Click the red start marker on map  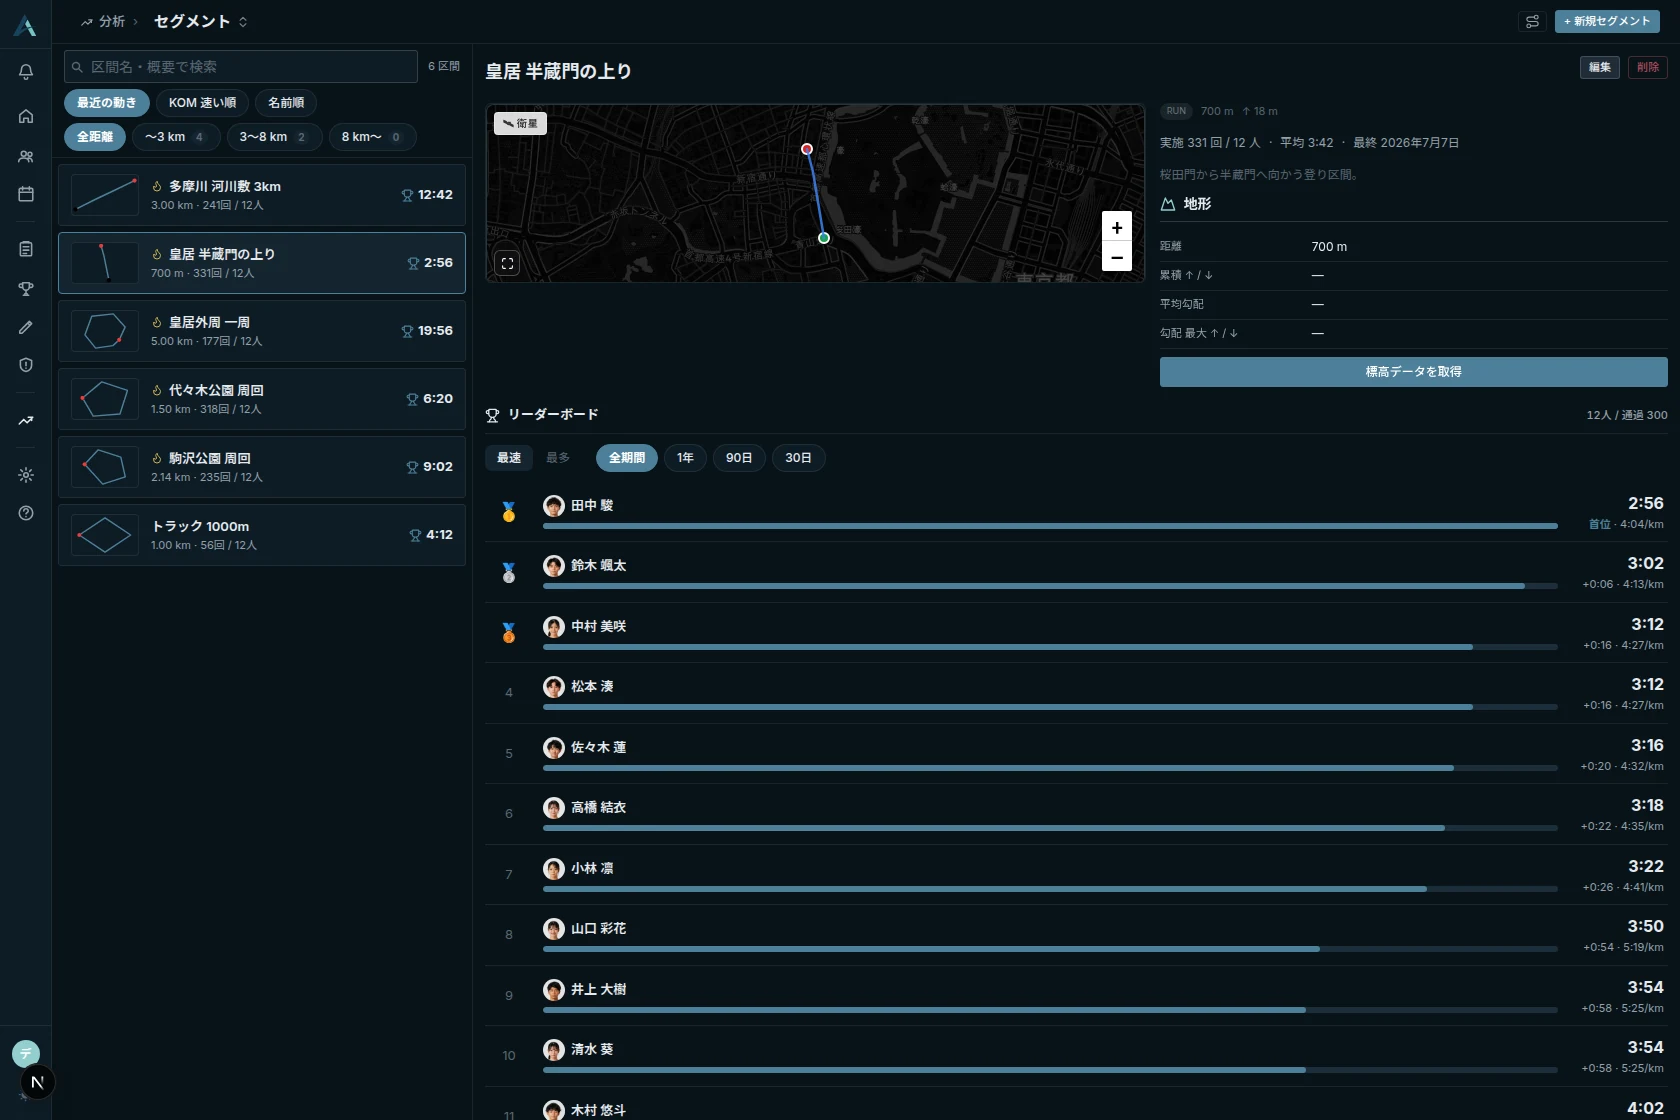click(807, 149)
